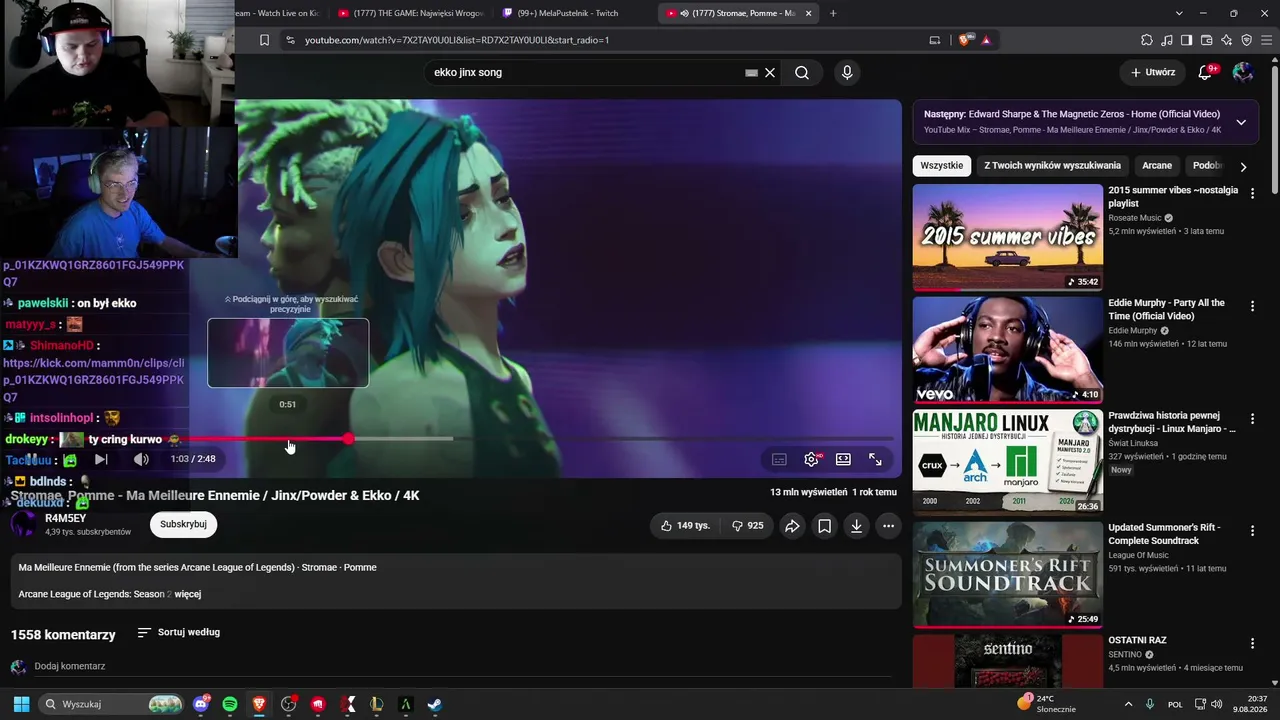Open options for Summoner's Rift soundtrack video

click(x=1252, y=531)
